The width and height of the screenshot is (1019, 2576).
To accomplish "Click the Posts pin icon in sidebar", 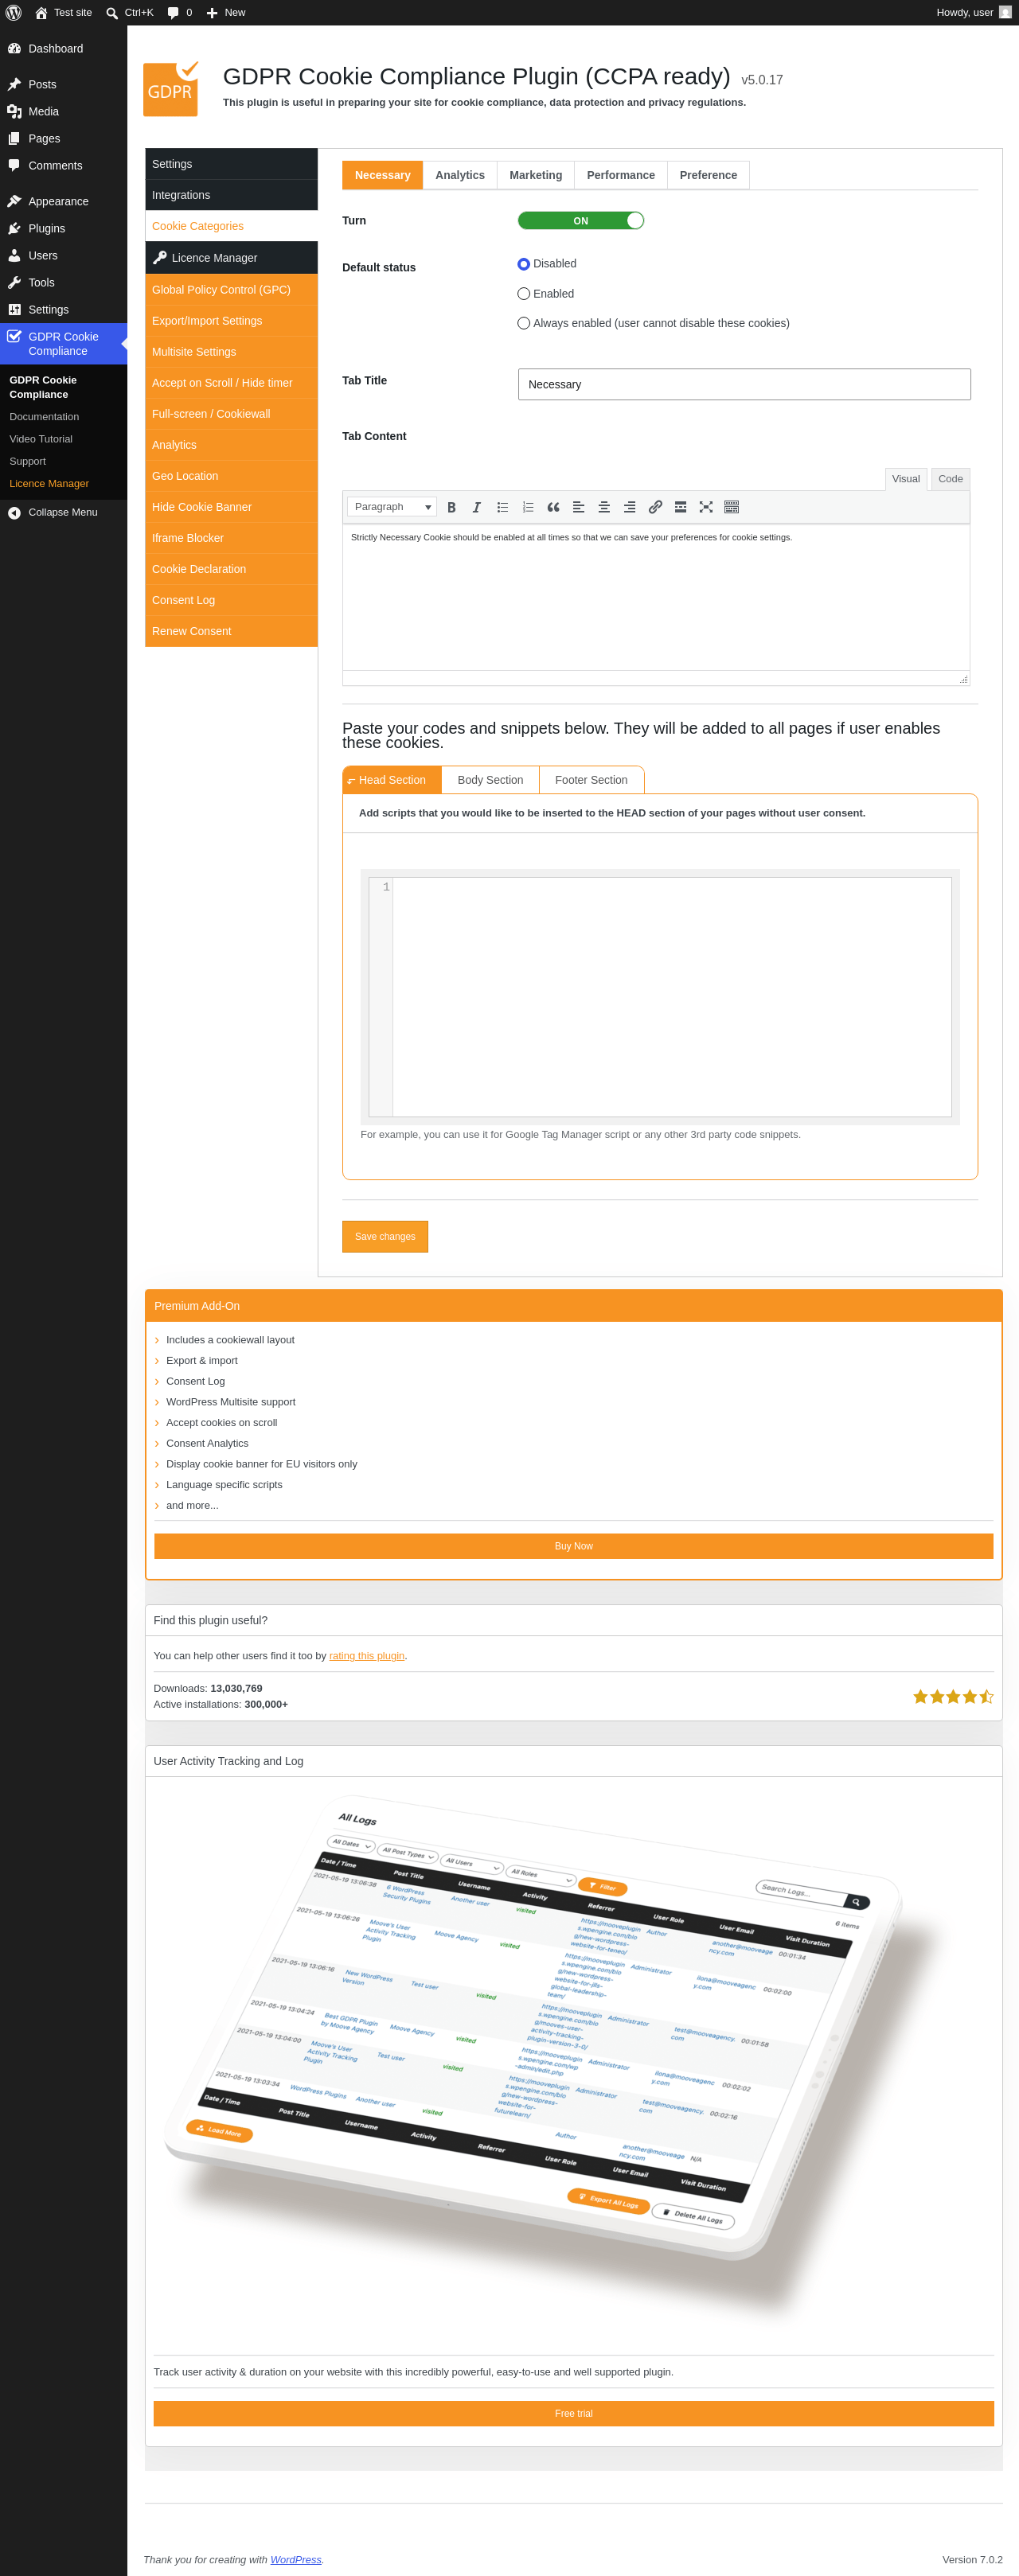I will [14, 85].
